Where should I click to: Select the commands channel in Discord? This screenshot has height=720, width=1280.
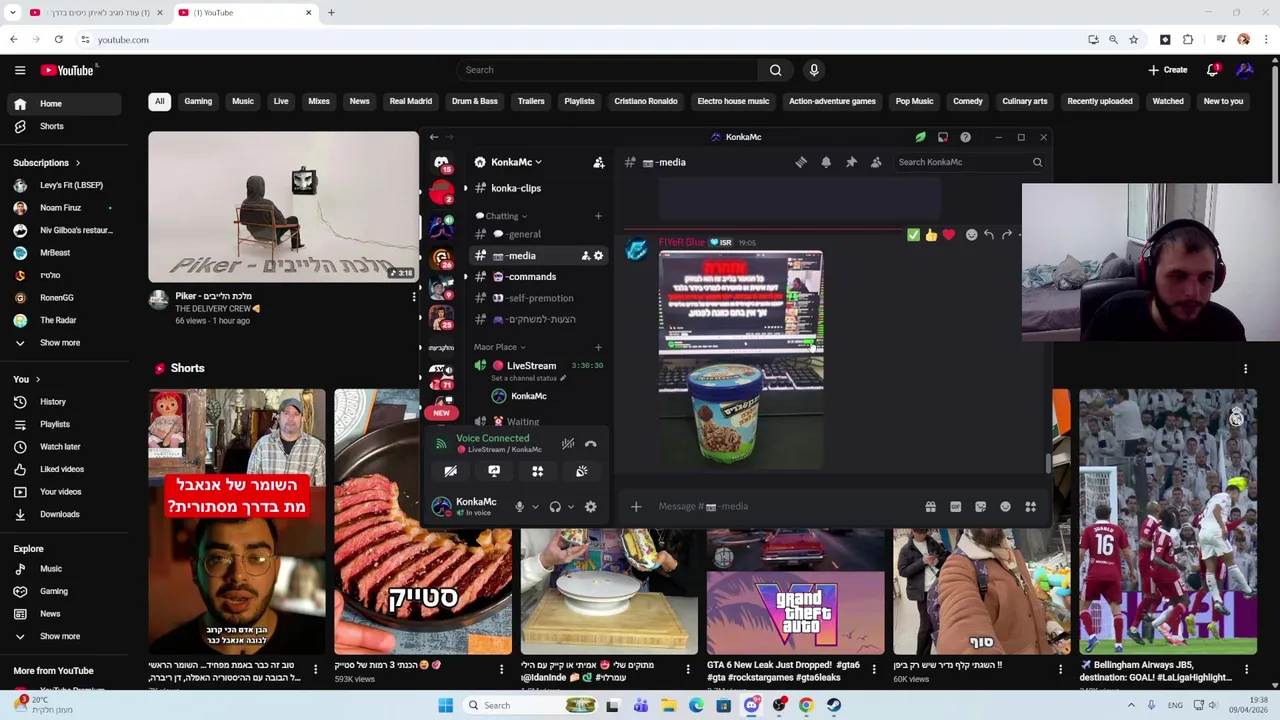pyautogui.click(x=538, y=277)
